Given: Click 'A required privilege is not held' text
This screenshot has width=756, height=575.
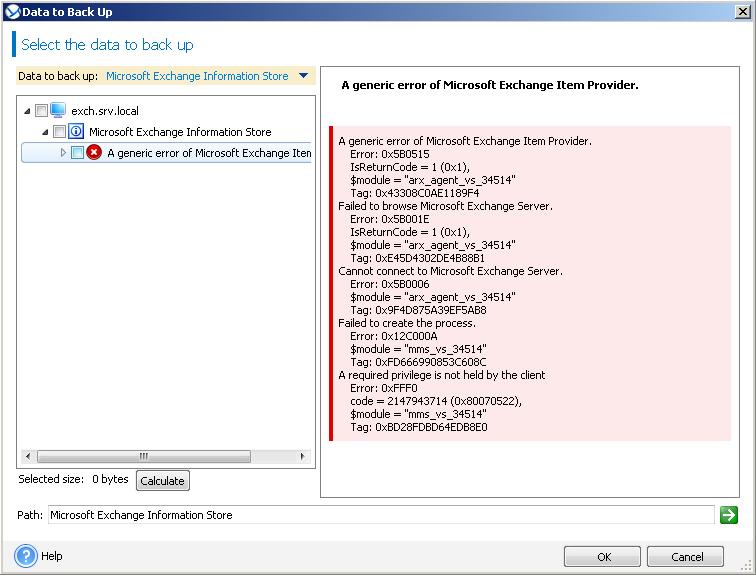Looking at the screenshot, I should (442, 375).
